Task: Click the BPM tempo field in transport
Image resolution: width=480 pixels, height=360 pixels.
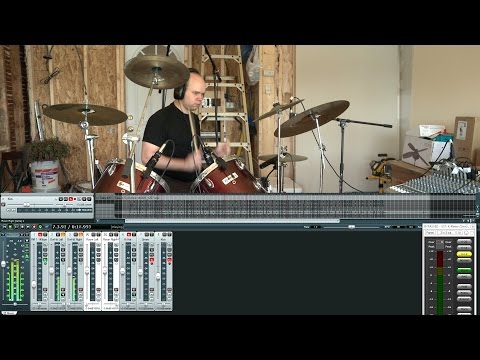Action: (x=398, y=227)
